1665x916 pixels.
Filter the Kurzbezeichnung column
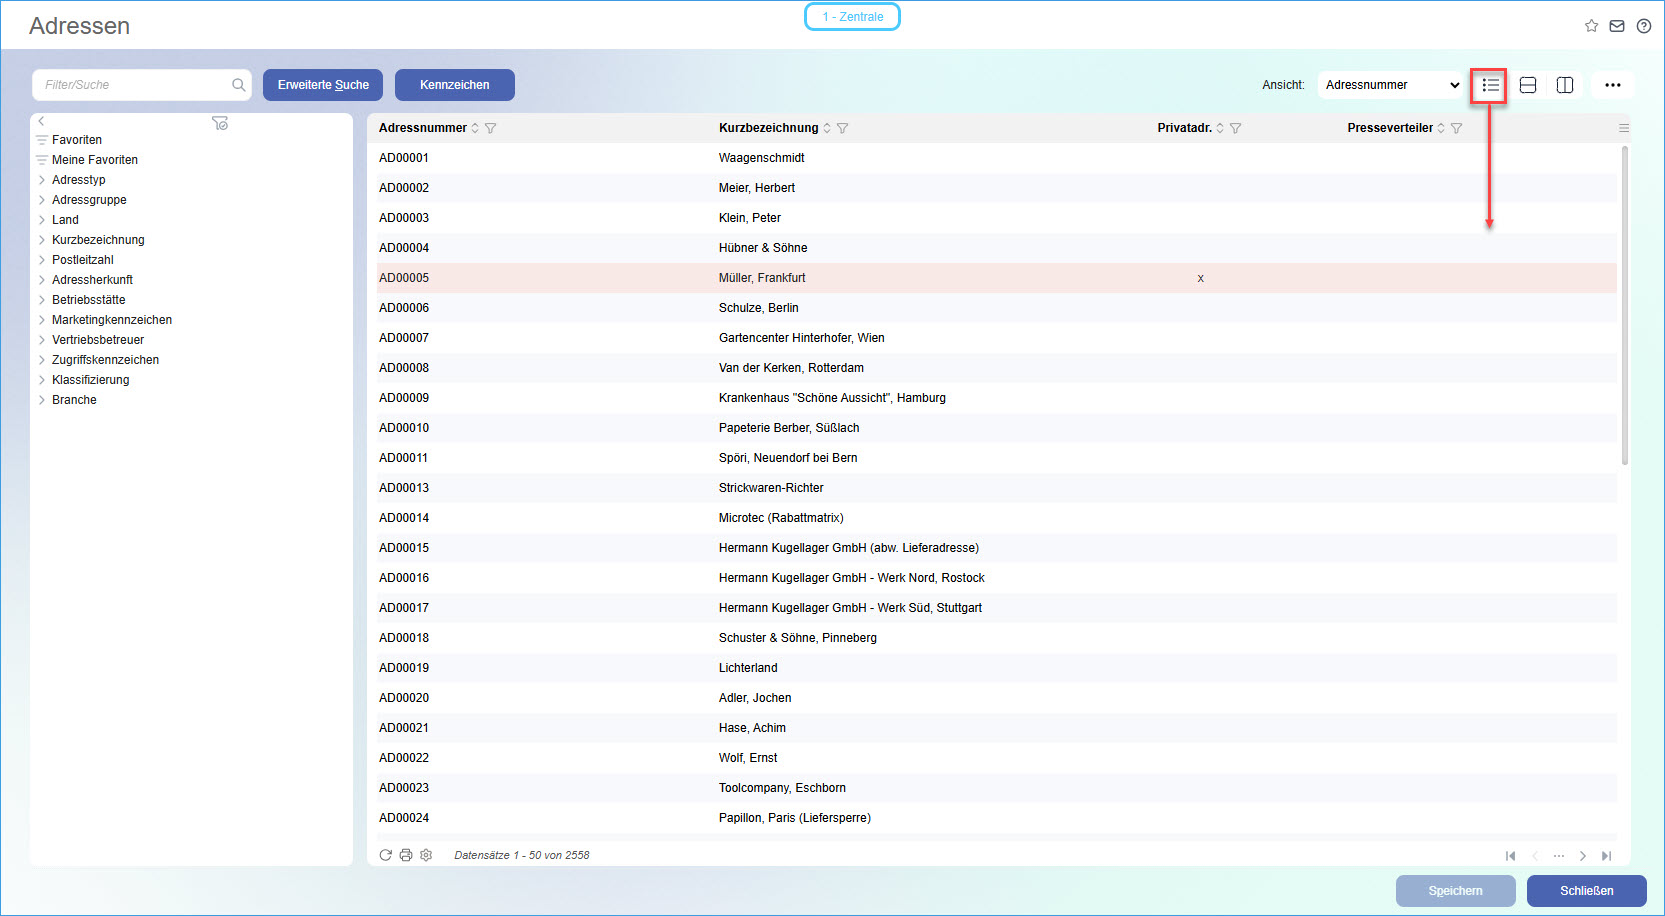click(843, 128)
